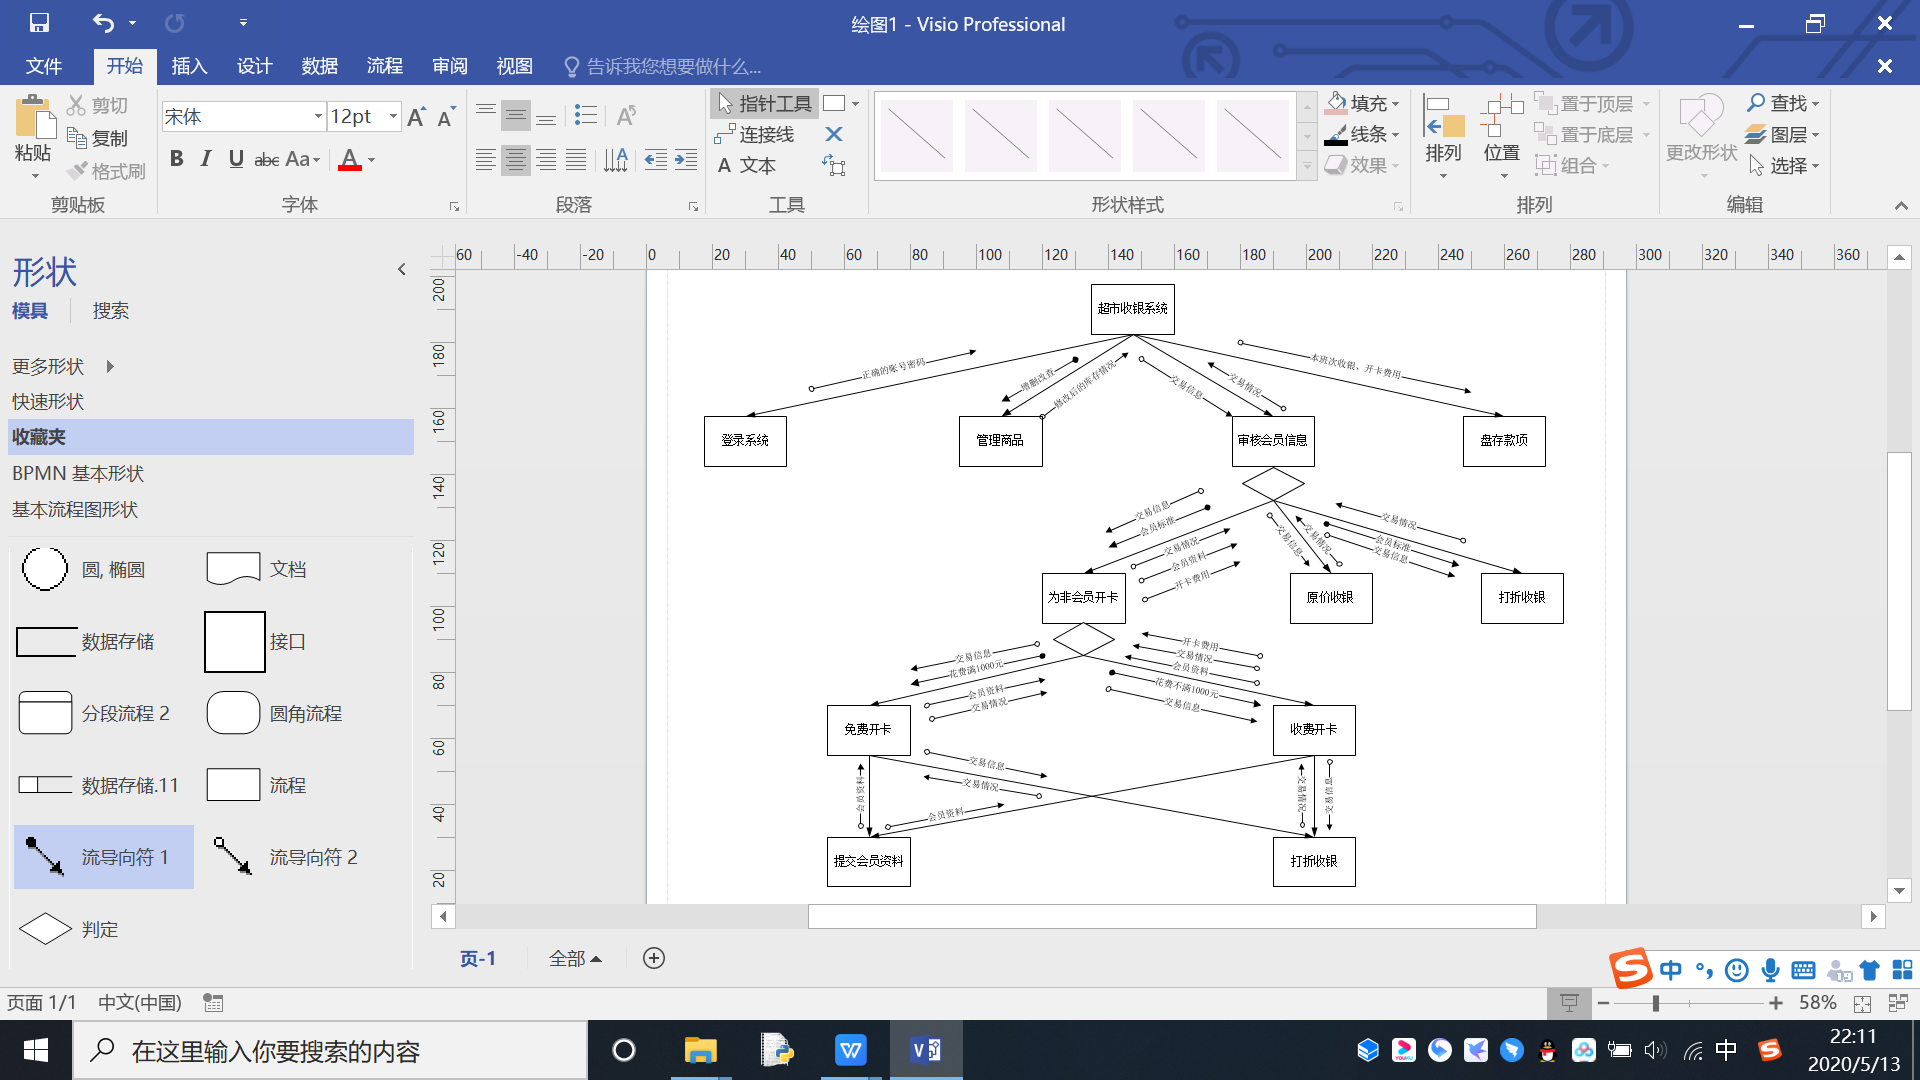
Task: Open 基本流程图形状 stencil
Action: click(x=75, y=509)
